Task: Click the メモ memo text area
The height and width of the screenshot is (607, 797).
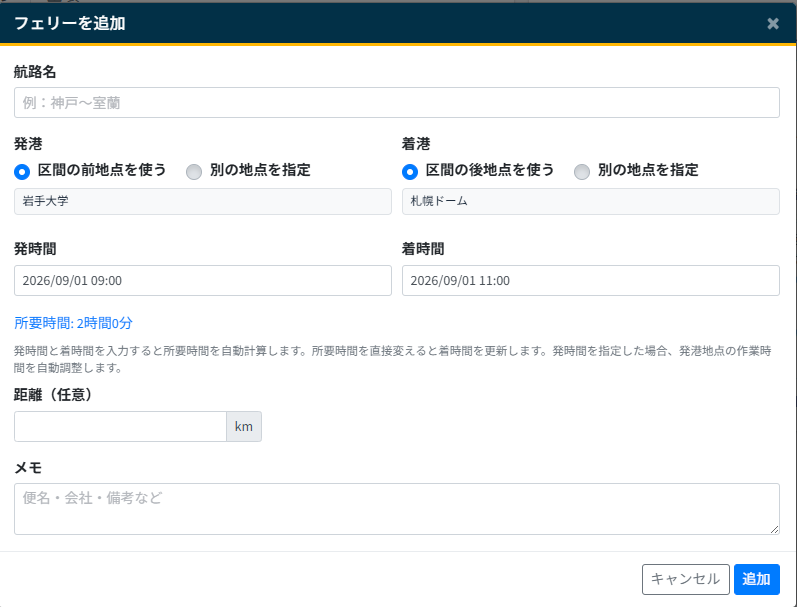Action: tap(396, 509)
